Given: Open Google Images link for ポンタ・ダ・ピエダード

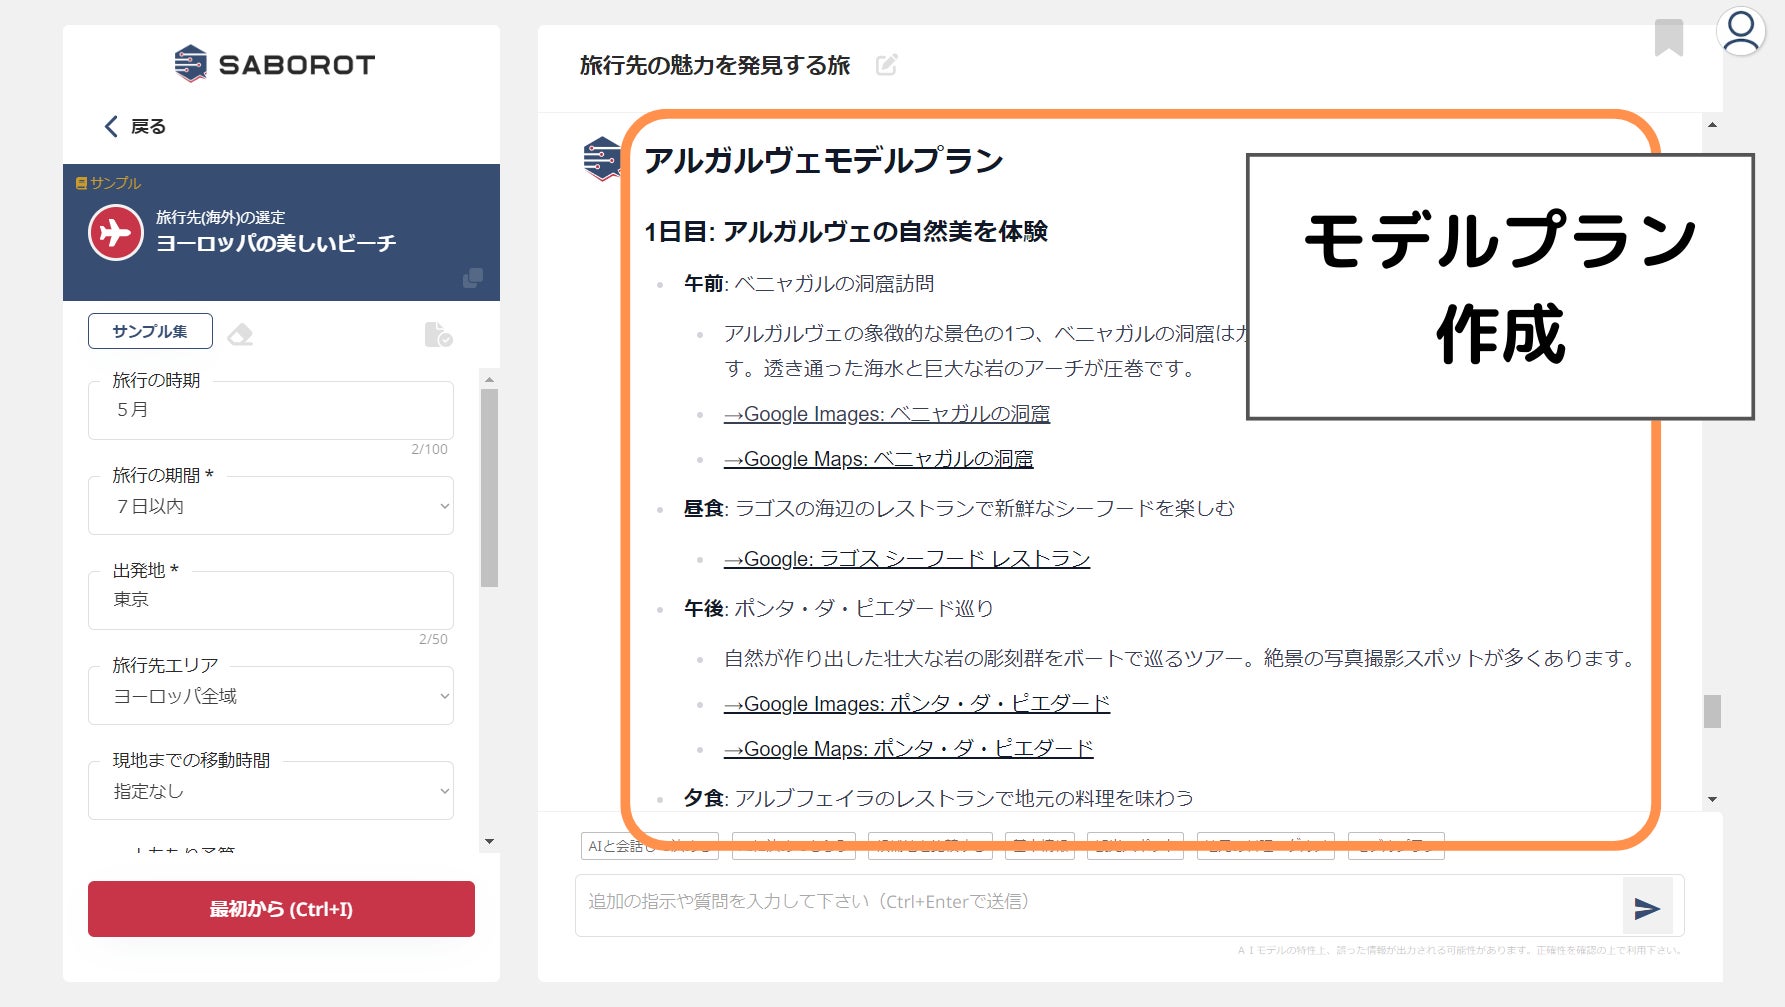Looking at the screenshot, I should click(x=917, y=704).
